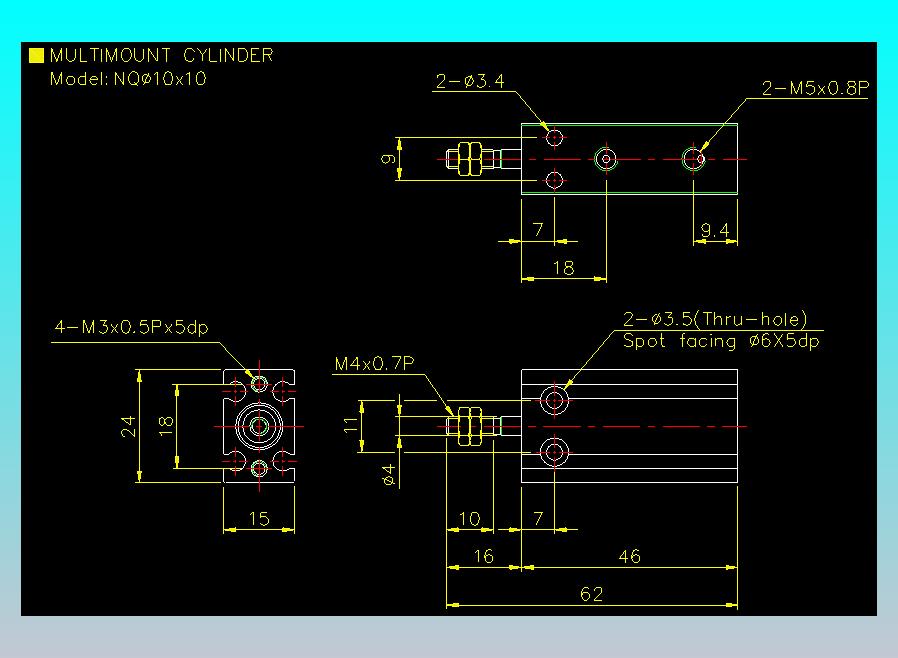This screenshot has width=898, height=658.
Task: Click the '24' height dimension
Action: click(128, 427)
